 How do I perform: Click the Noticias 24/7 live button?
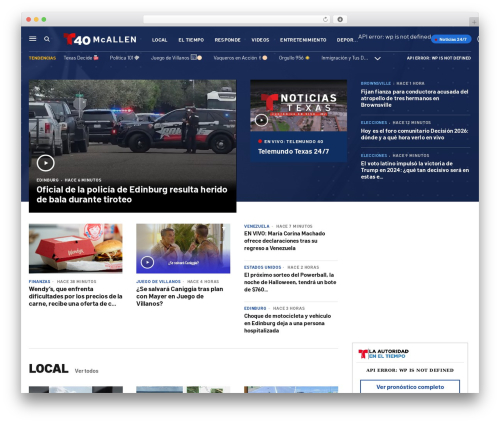point(451,39)
